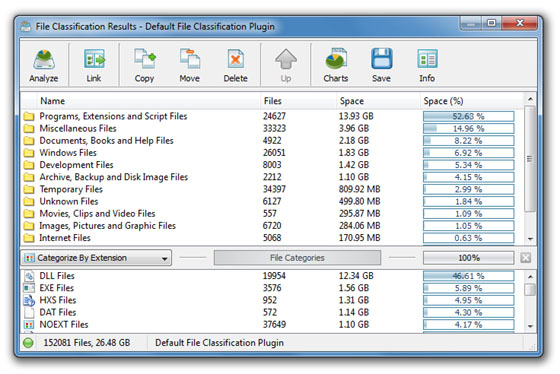Sort by the Space column header
This screenshot has width=560, height=374.
[352, 101]
